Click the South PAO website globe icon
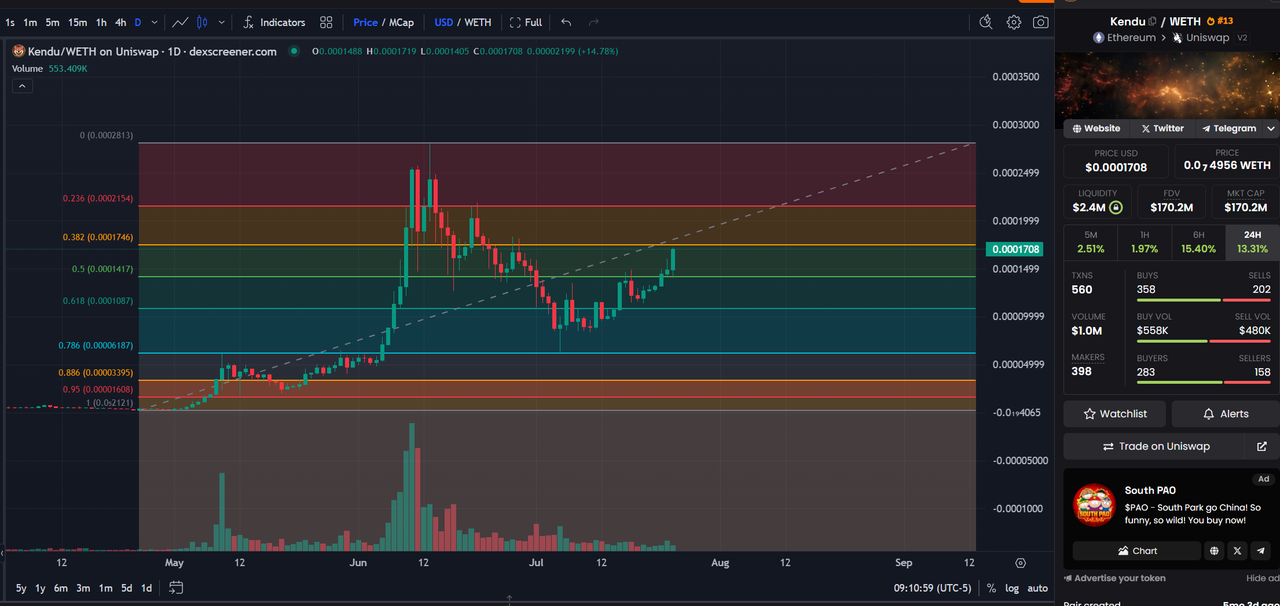Viewport: 1280px width, 606px height. pyautogui.click(x=1214, y=551)
